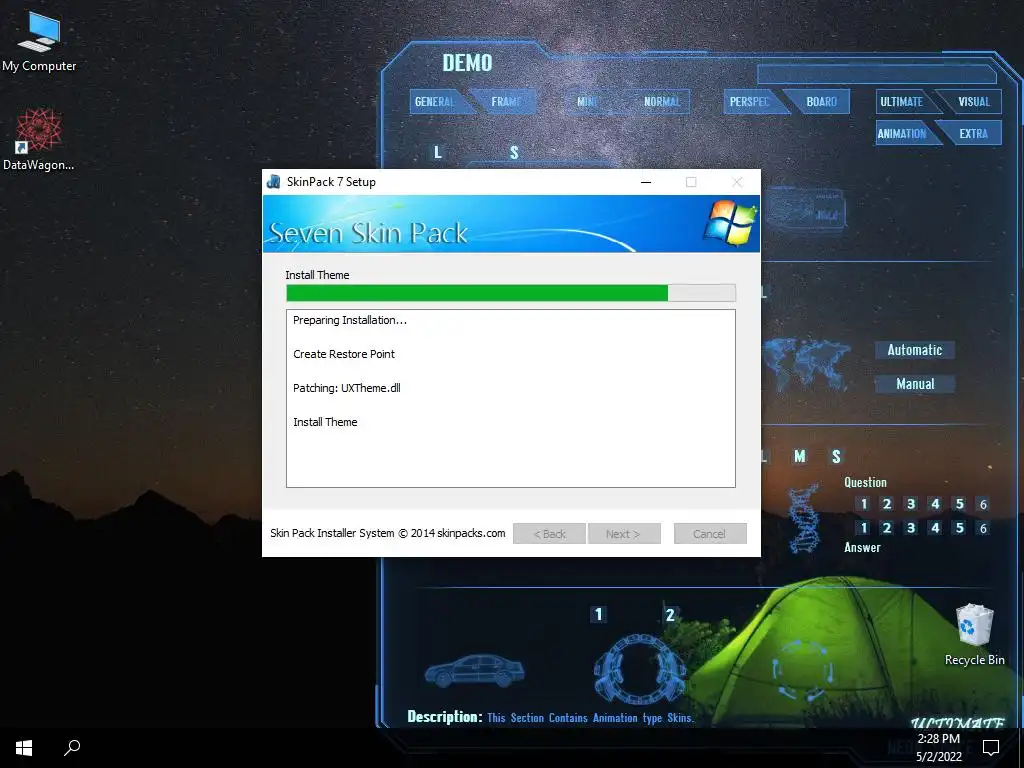This screenshot has width=1024, height=768.
Task: Click the SkinPack setup title bar icon
Action: pos(274,182)
